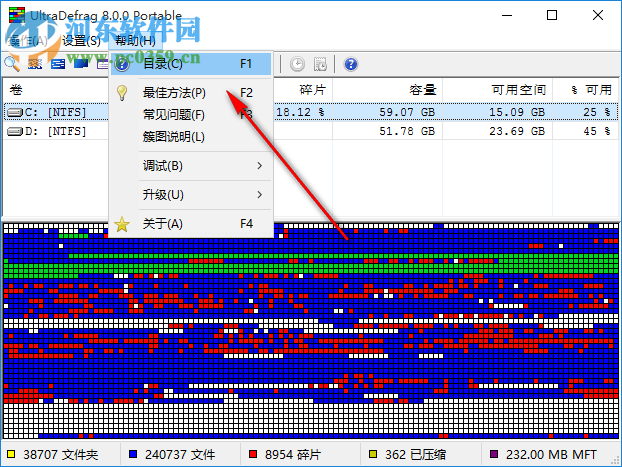Image resolution: width=622 pixels, height=467 pixels.
Task: Click the window resize grip at status bar corner
Action: (x=615, y=460)
